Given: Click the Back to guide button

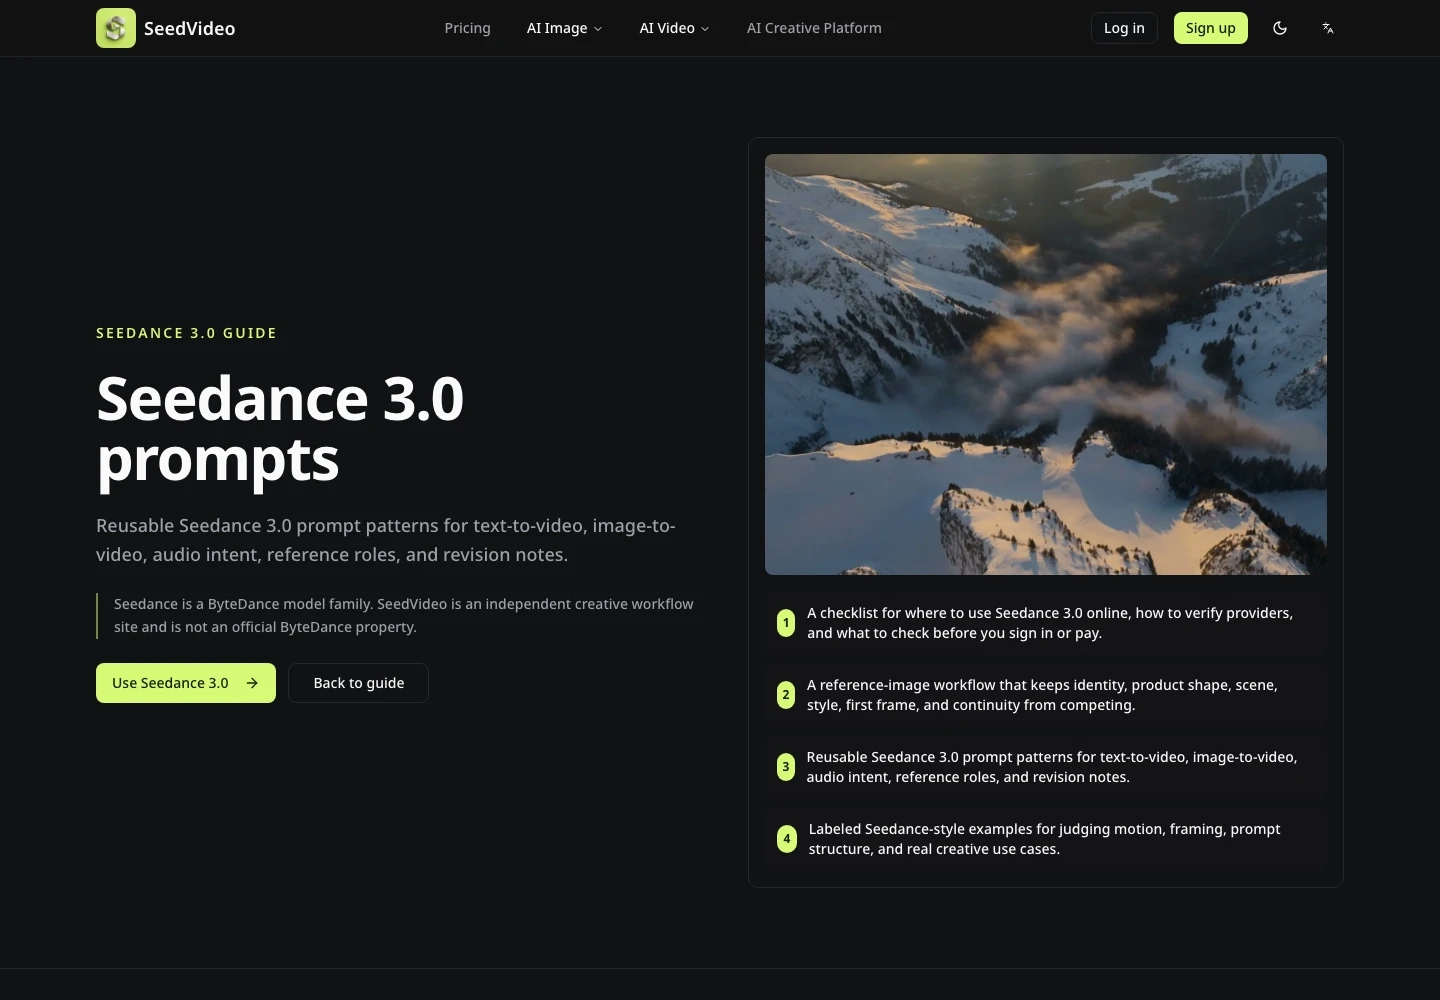Looking at the screenshot, I should (359, 683).
